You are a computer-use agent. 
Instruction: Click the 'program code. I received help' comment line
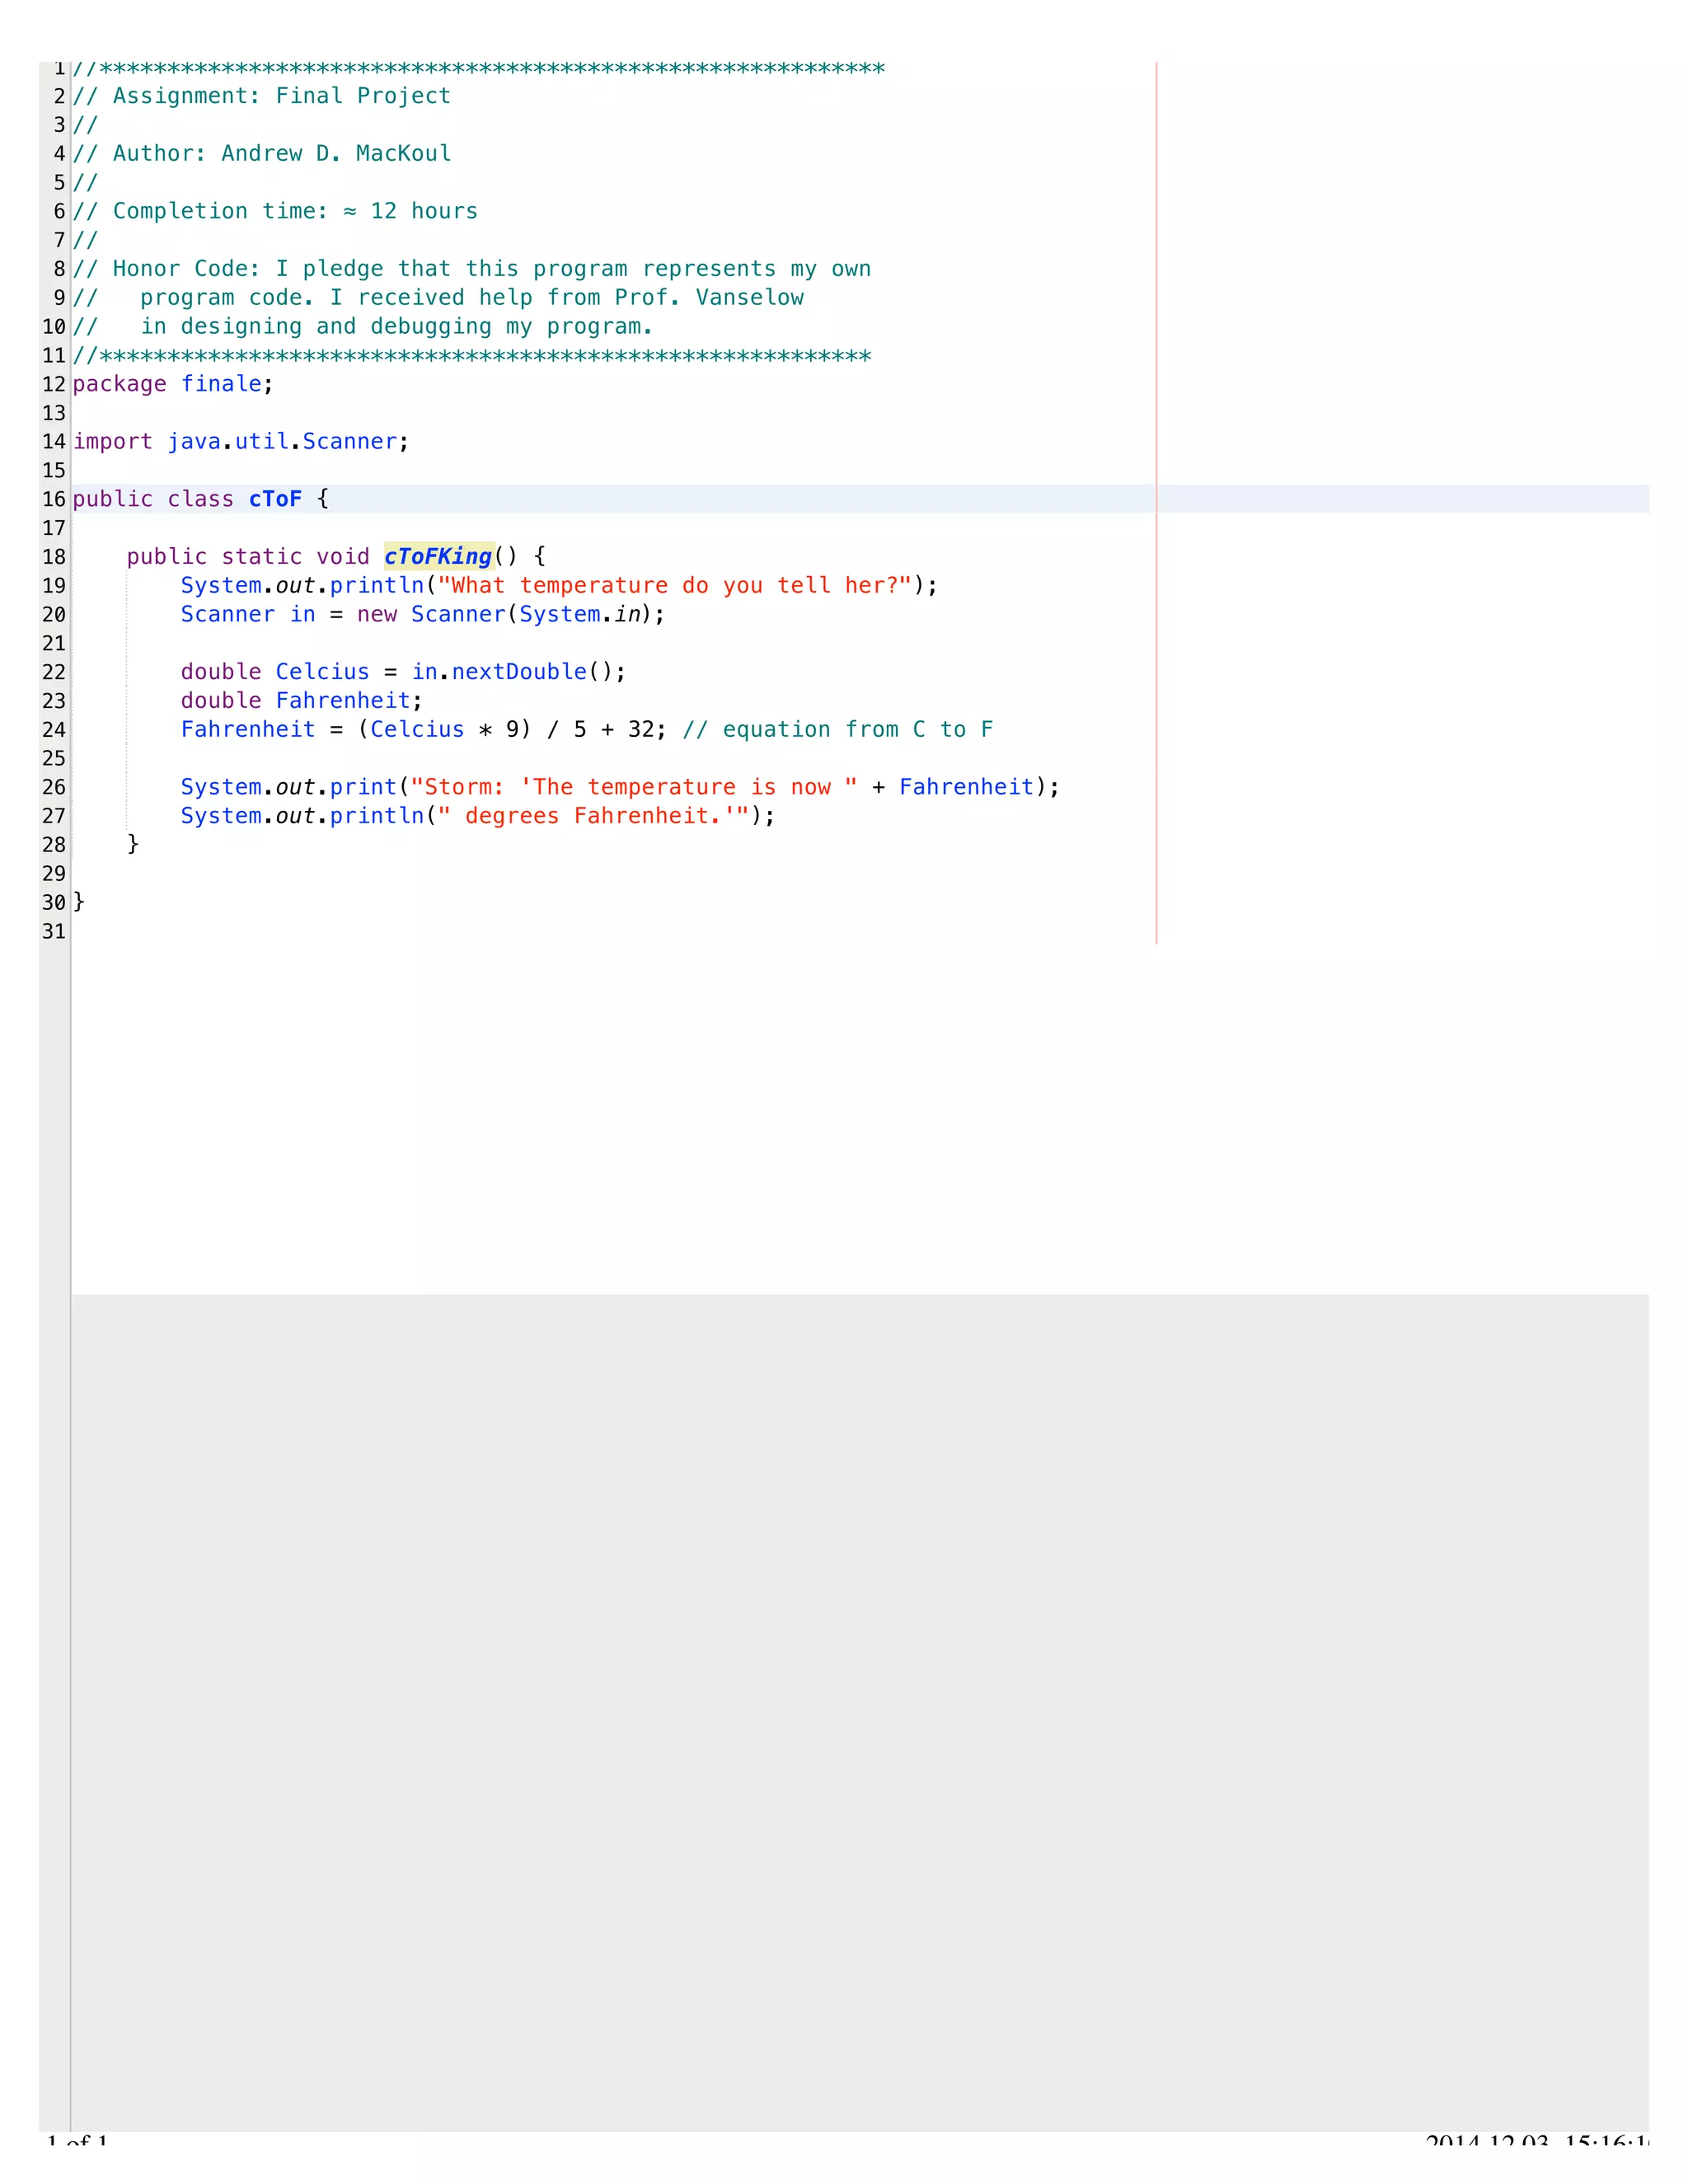click(438, 298)
